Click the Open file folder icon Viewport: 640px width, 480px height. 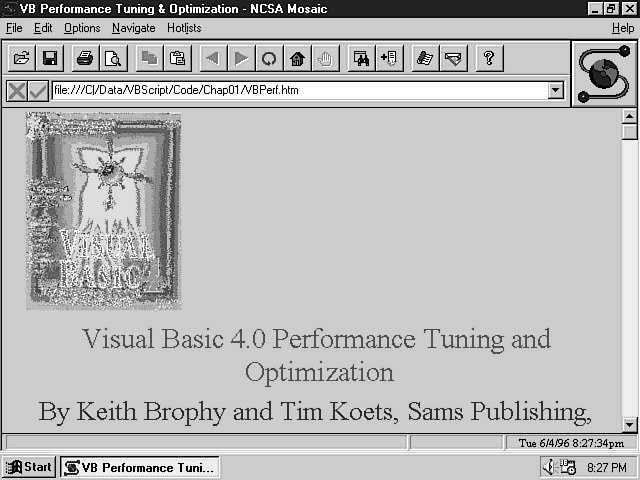(20, 59)
